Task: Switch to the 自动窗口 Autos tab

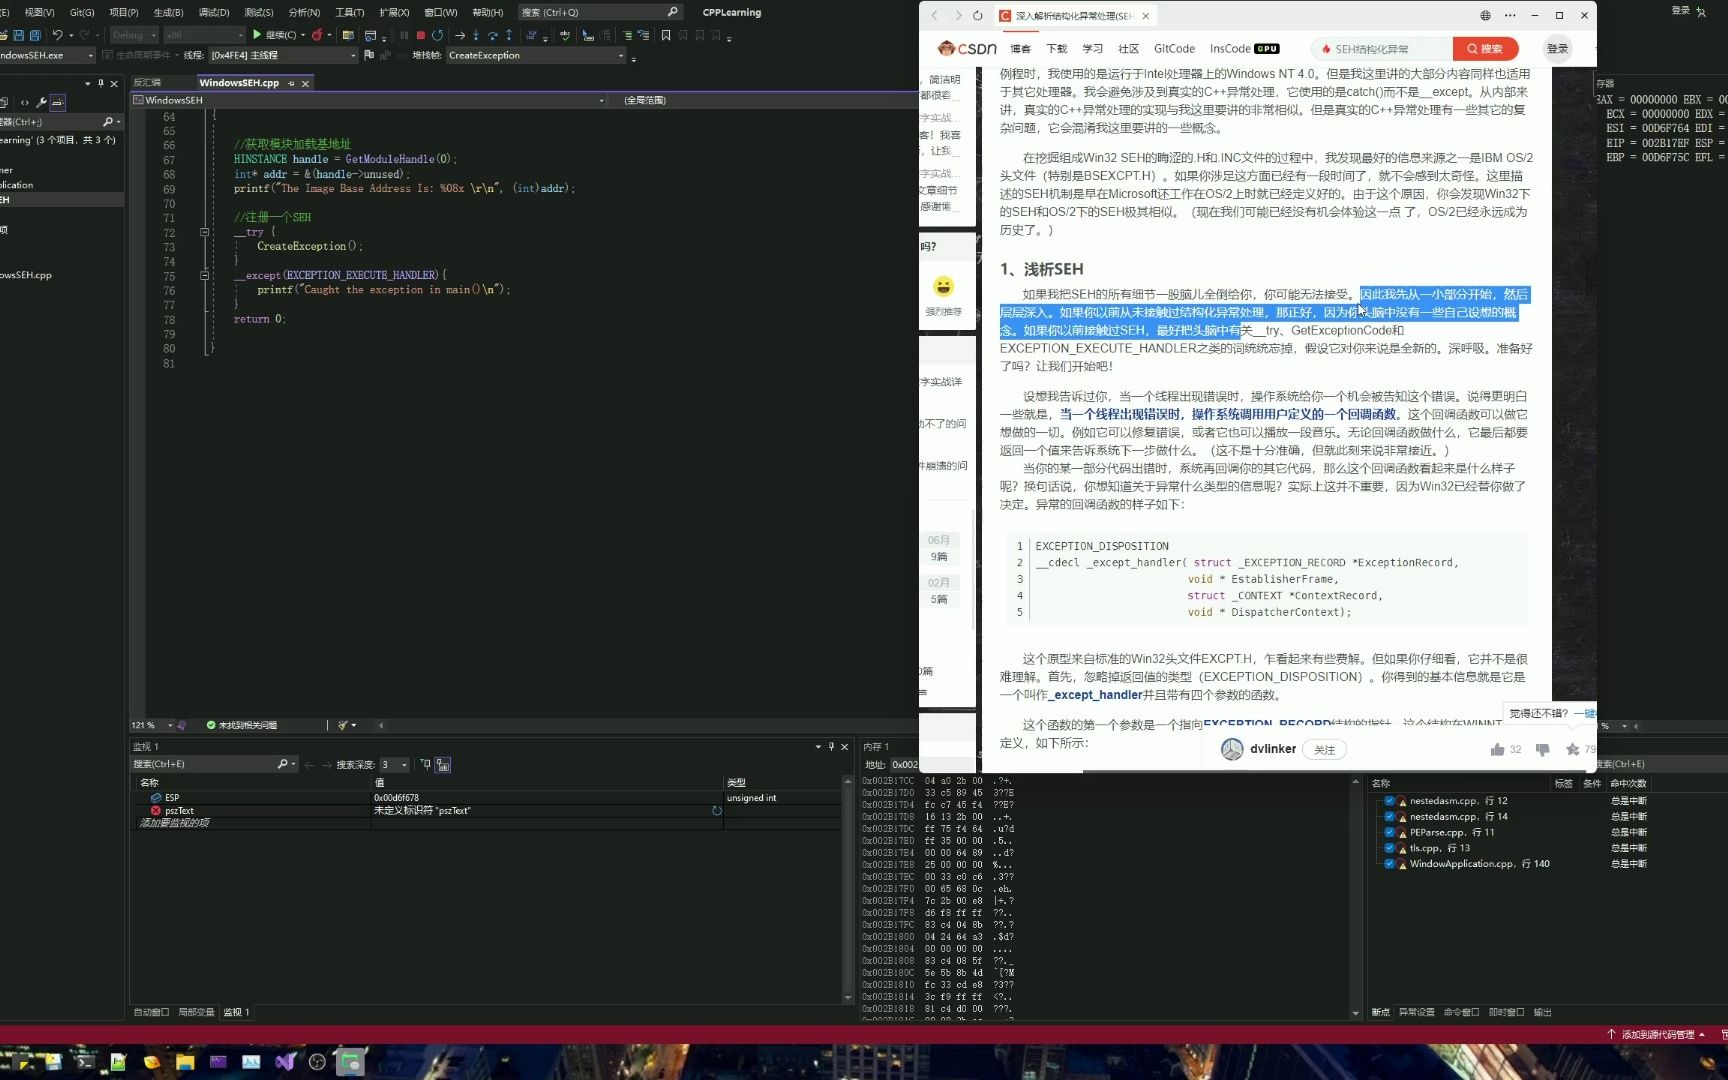Action: [151, 1012]
